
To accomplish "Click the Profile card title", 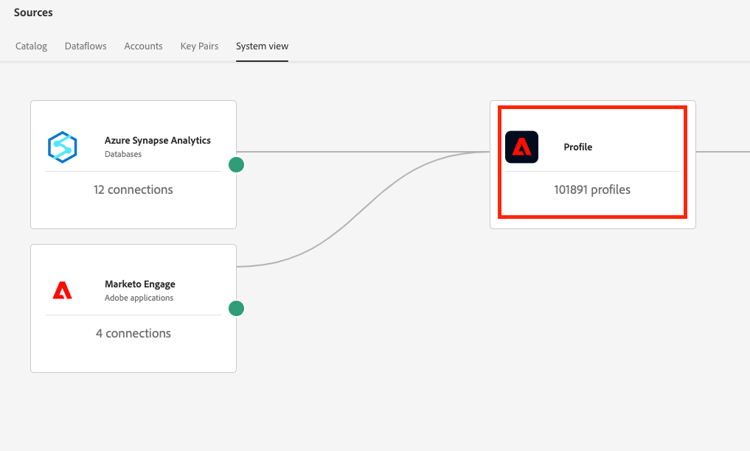I will point(577,147).
